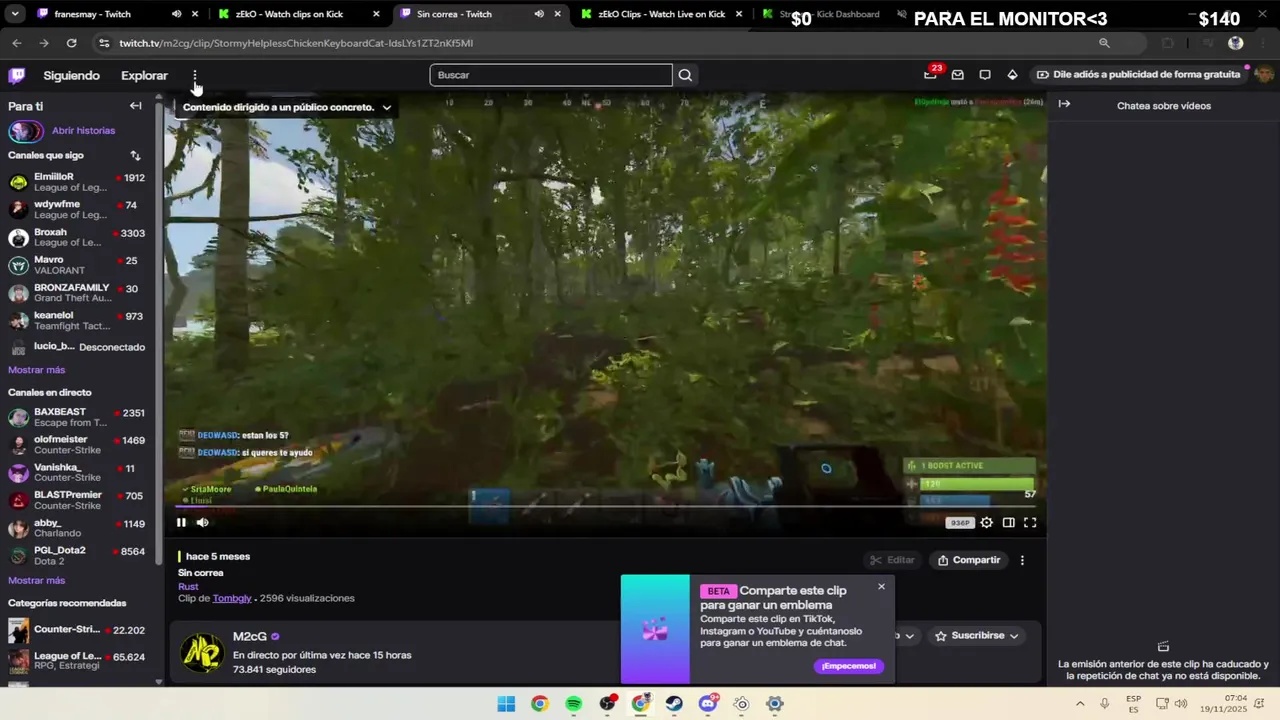This screenshot has width=1280, height=720.
Task: Click the ¡Empecemos! button
Action: point(848,666)
